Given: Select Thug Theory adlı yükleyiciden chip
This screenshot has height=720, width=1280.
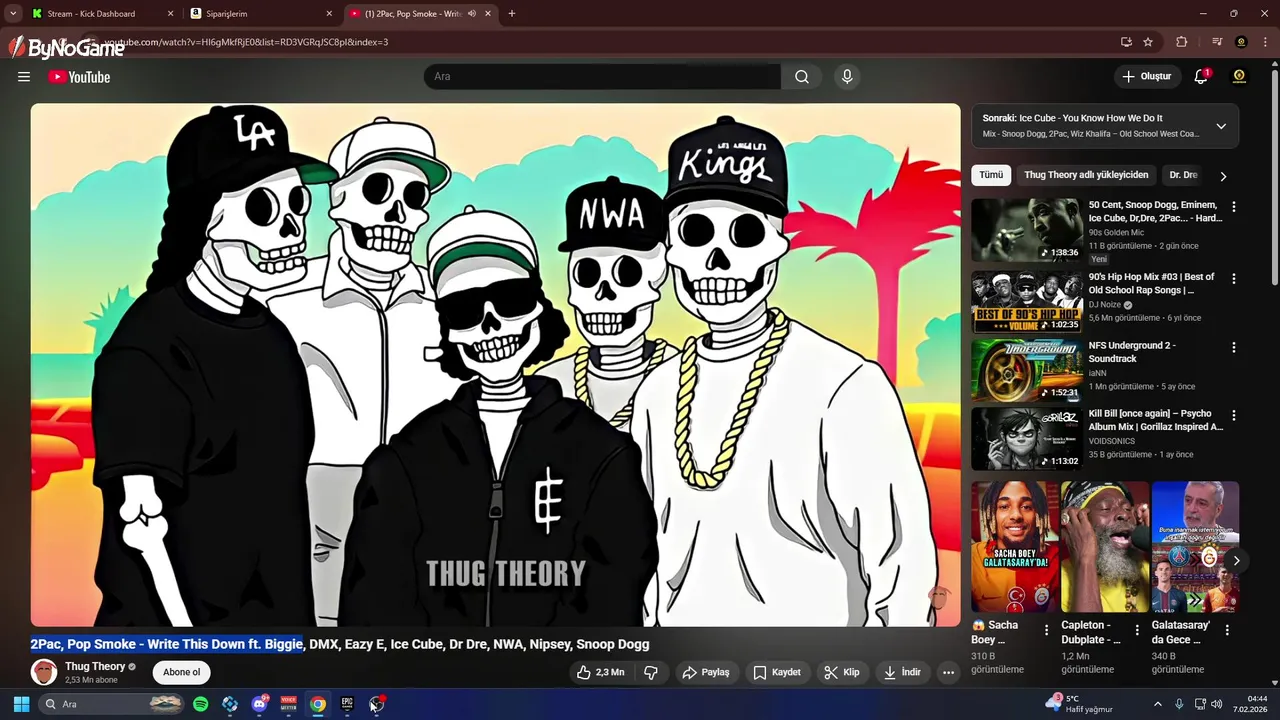Looking at the screenshot, I should coord(1086,175).
